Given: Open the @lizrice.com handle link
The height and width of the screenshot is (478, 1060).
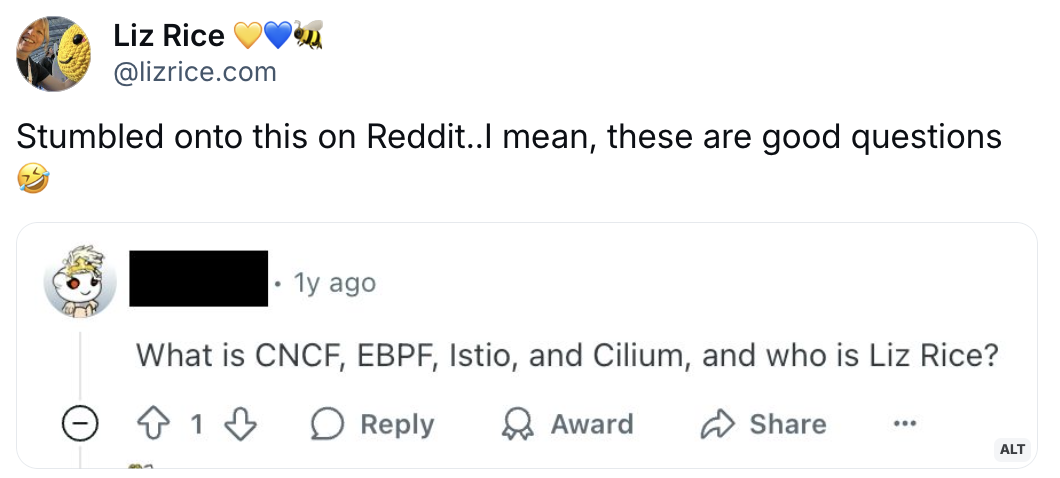Looking at the screenshot, I should [x=196, y=72].
